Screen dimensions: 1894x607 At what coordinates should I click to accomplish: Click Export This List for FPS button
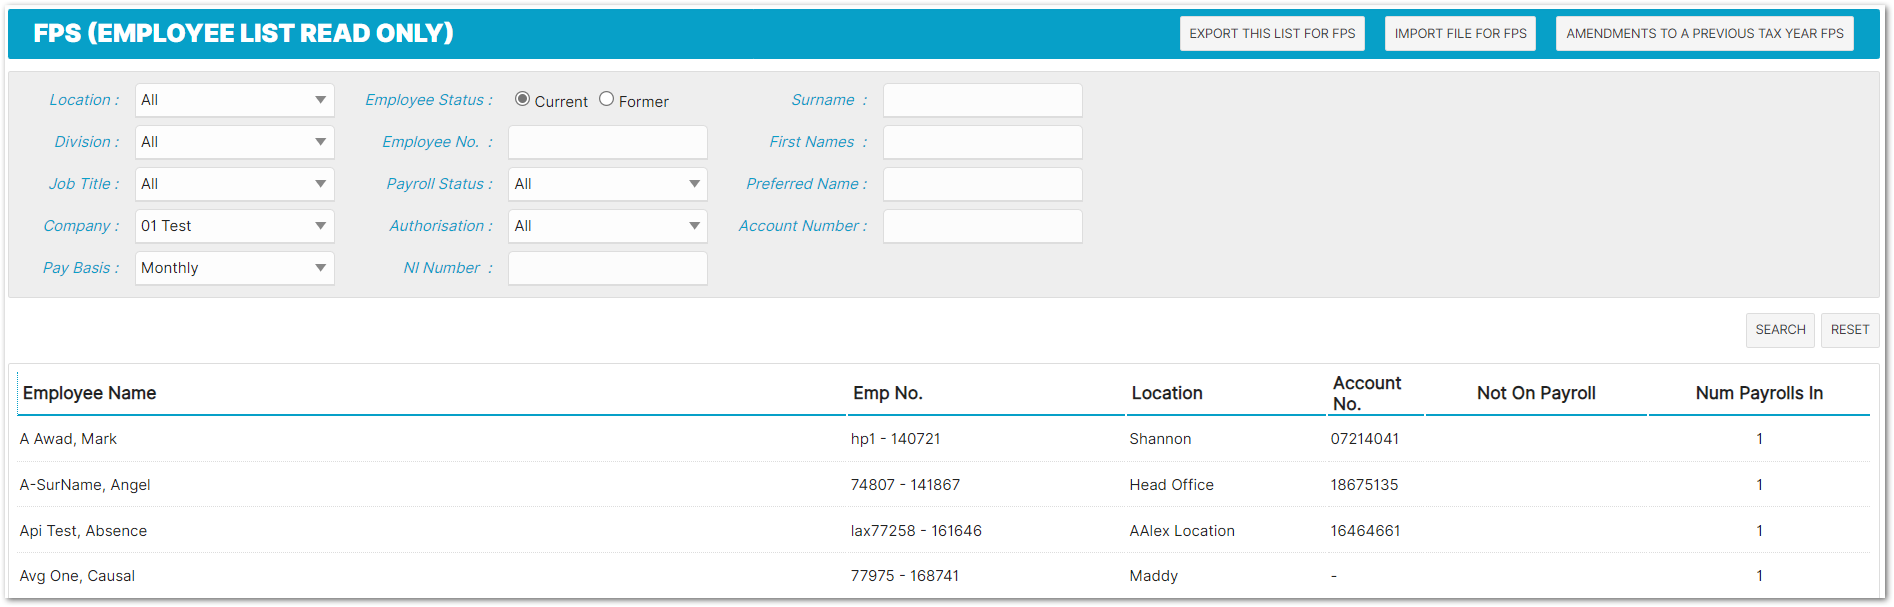[1272, 33]
